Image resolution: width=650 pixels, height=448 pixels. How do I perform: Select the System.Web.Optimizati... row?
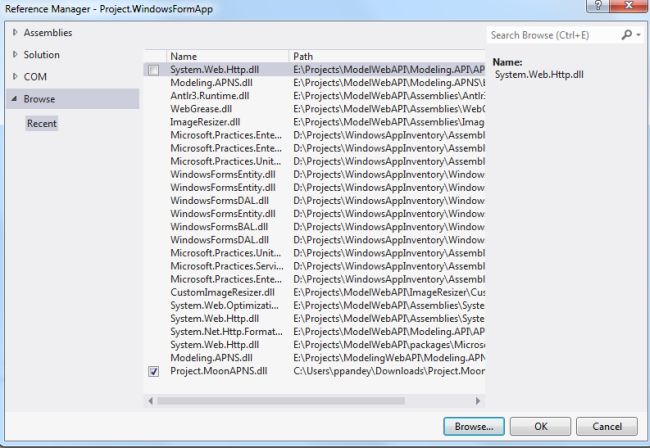(x=314, y=305)
